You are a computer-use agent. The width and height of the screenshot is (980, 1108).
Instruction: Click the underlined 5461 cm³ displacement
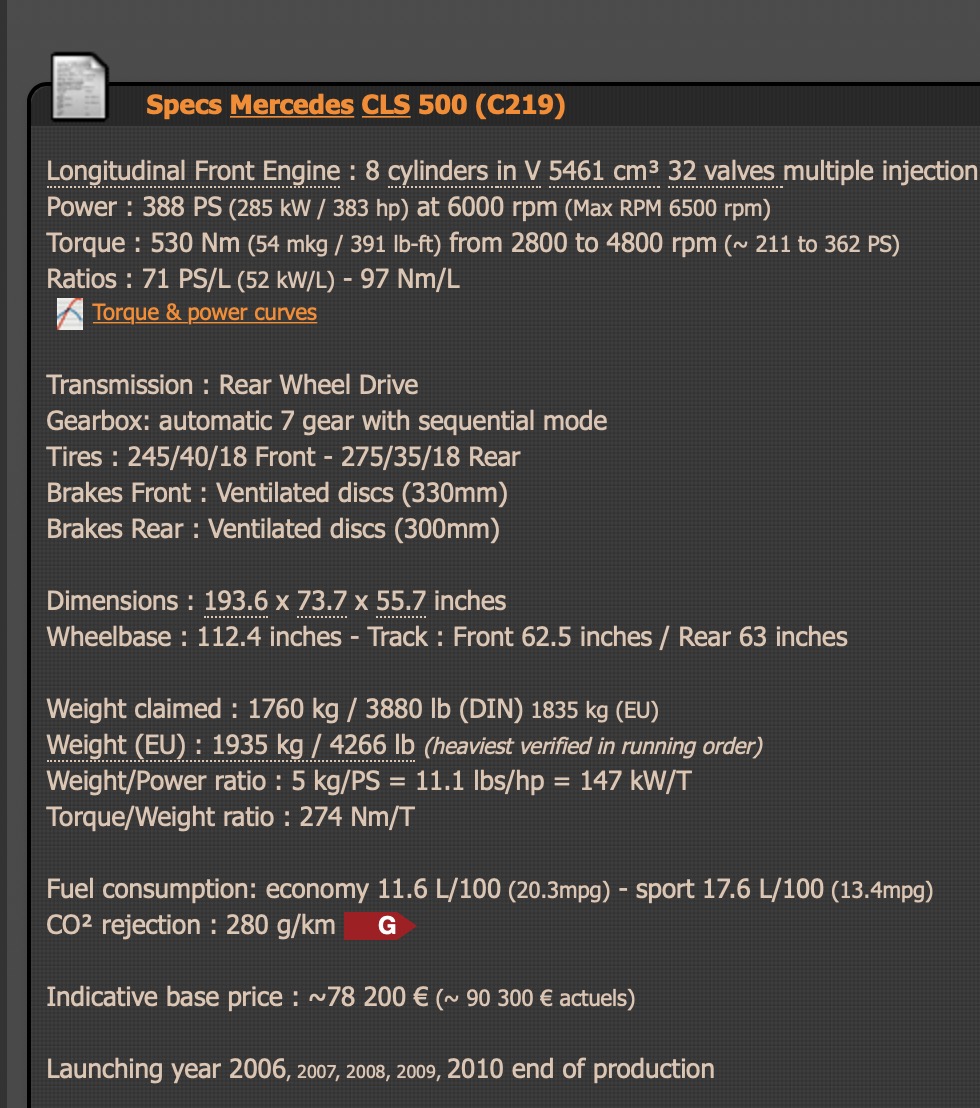point(604,171)
